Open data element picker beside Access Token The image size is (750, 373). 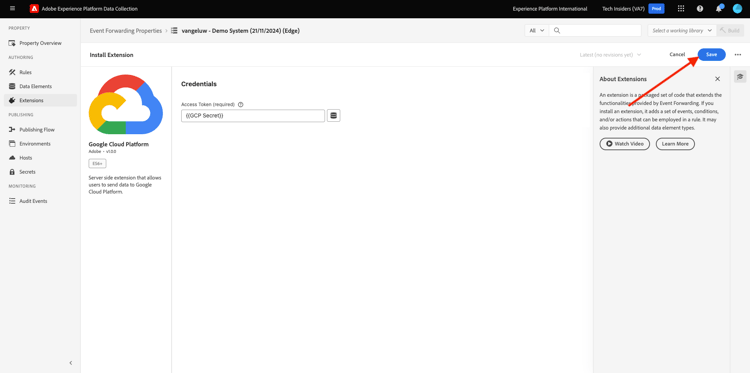(333, 116)
